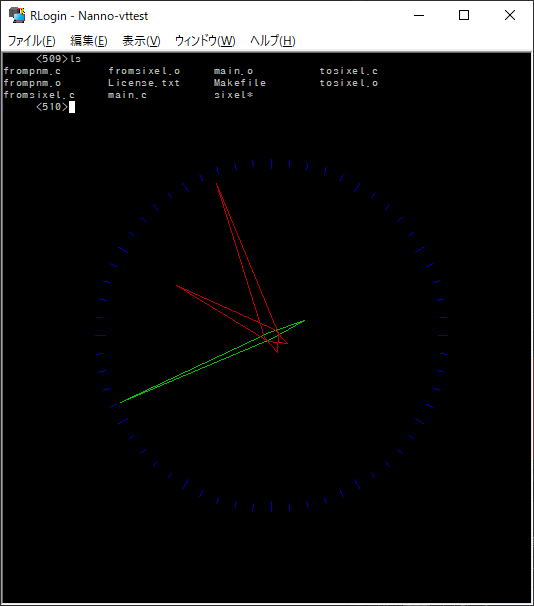The image size is (534, 606).
Task: Click the frompnm.c filename in listing
Action: 32,71
